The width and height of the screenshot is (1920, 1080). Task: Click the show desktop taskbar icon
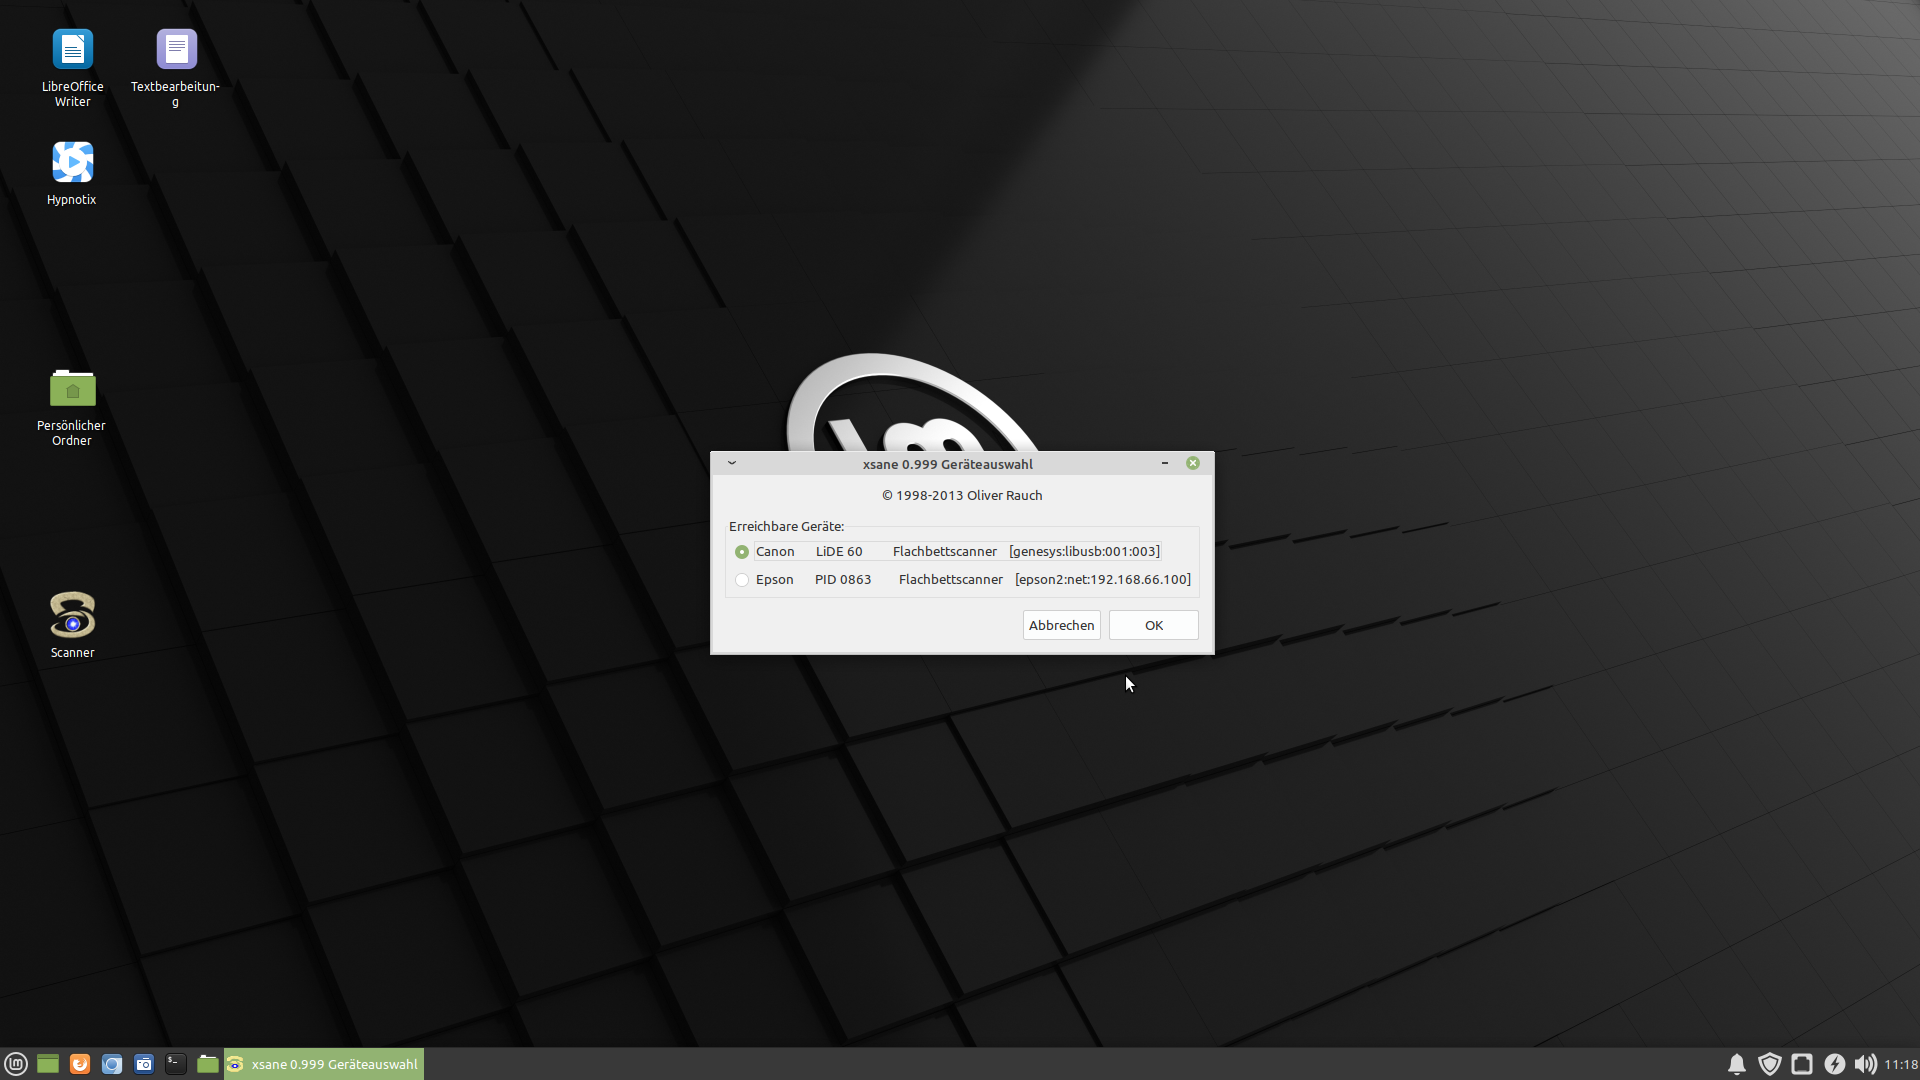[x=48, y=1064]
